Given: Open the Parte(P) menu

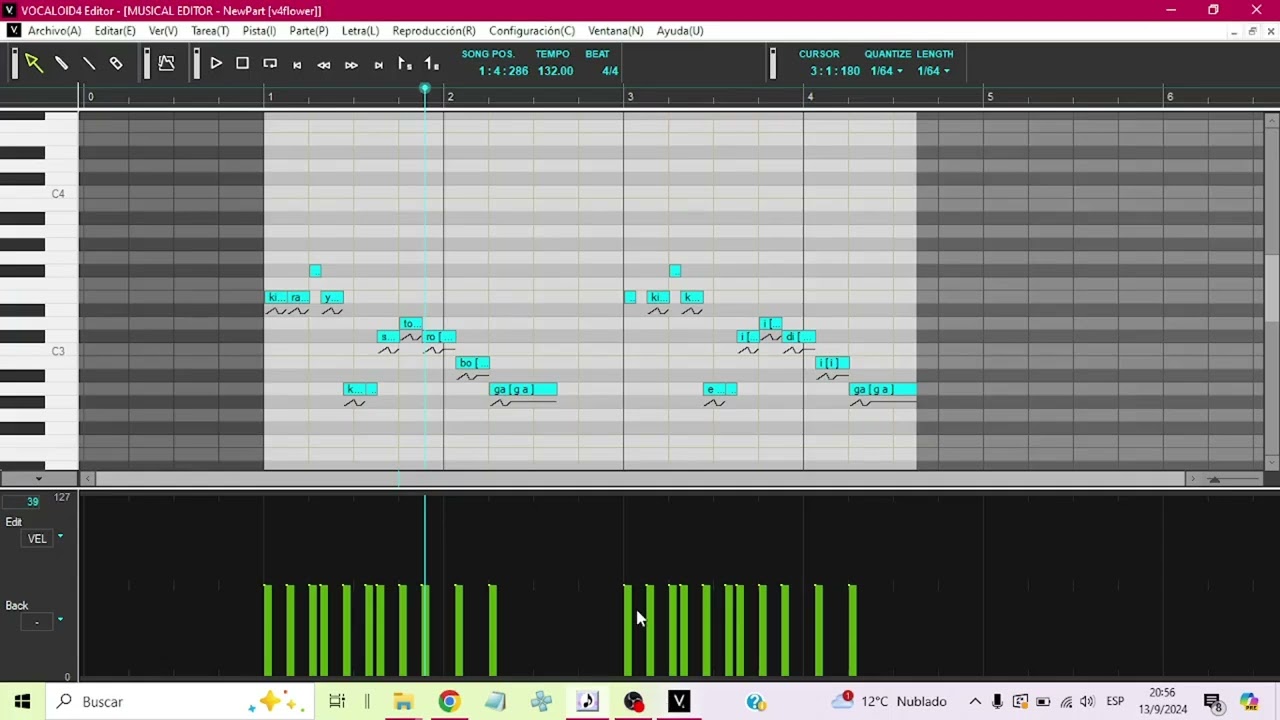Looking at the screenshot, I should [x=309, y=31].
